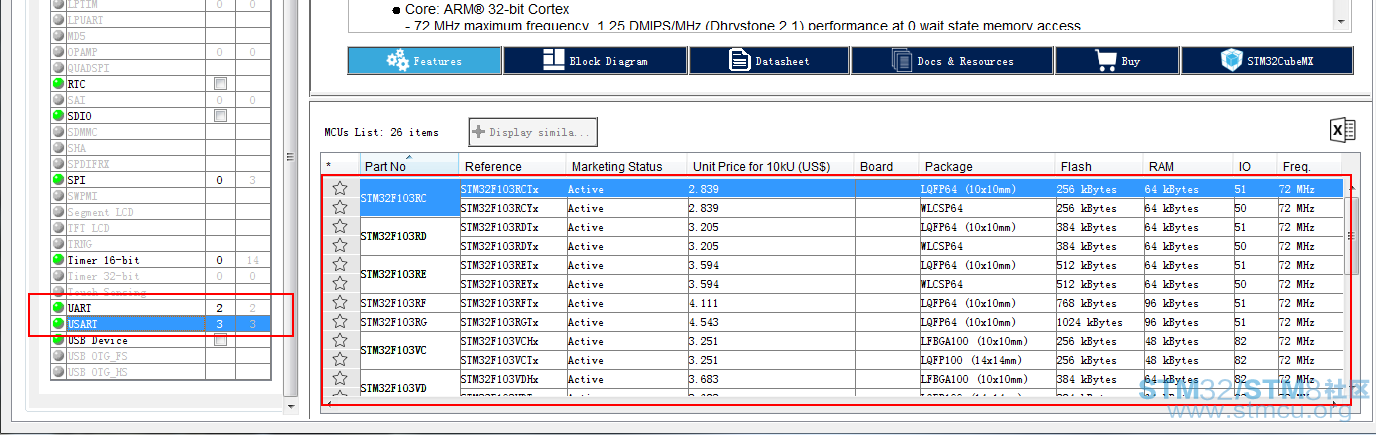Click green indicator next to UART
1376x435 pixels.
(x=59, y=308)
